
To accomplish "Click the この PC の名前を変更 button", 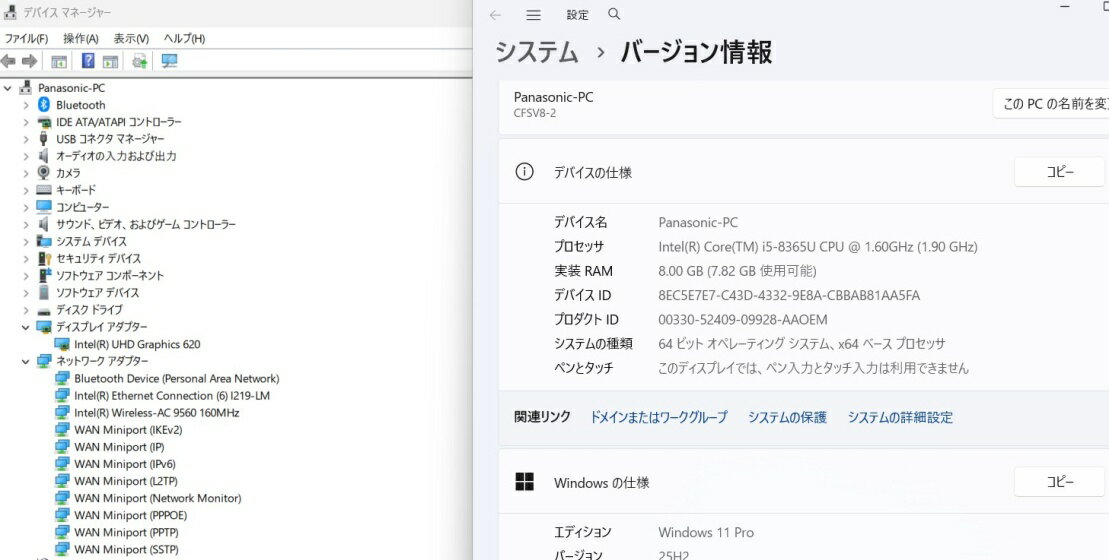I will pyautogui.click(x=1052, y=104).
